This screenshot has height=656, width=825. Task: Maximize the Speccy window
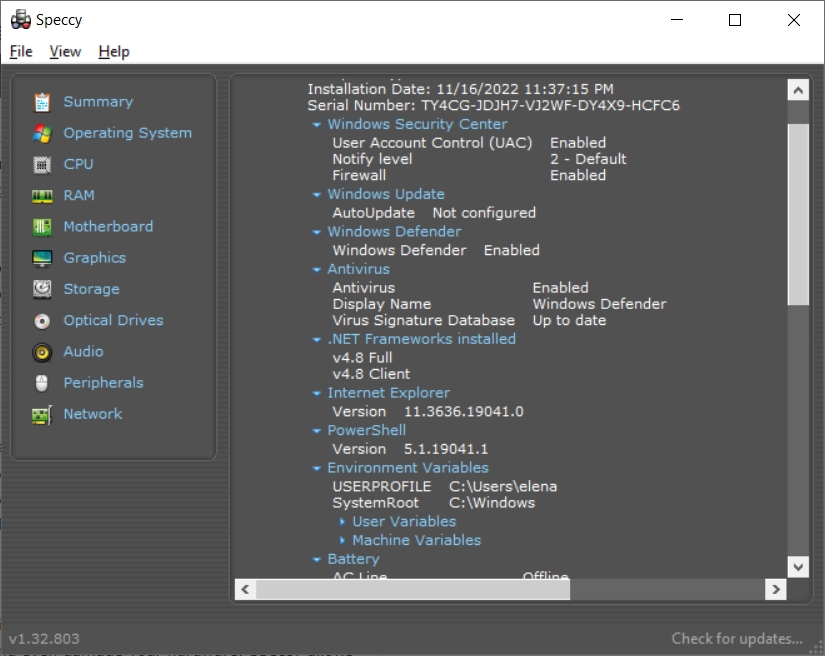(735, 20)
